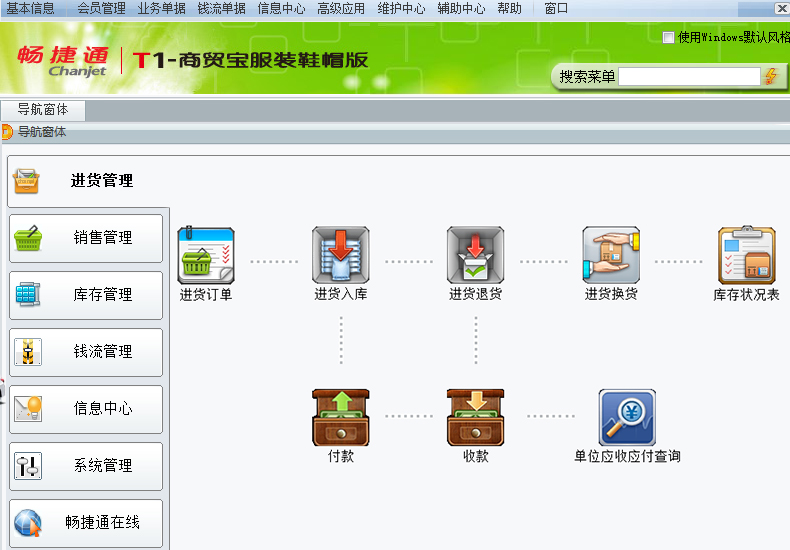Open the 基本信息 menu
Image resolution: width=790 pixels, height=550 pixels.
(30, 8)
